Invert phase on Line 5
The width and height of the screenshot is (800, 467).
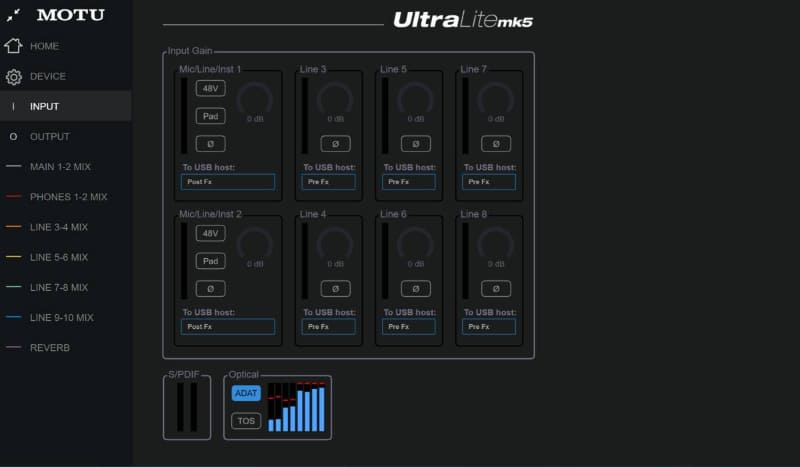(415, 144)
